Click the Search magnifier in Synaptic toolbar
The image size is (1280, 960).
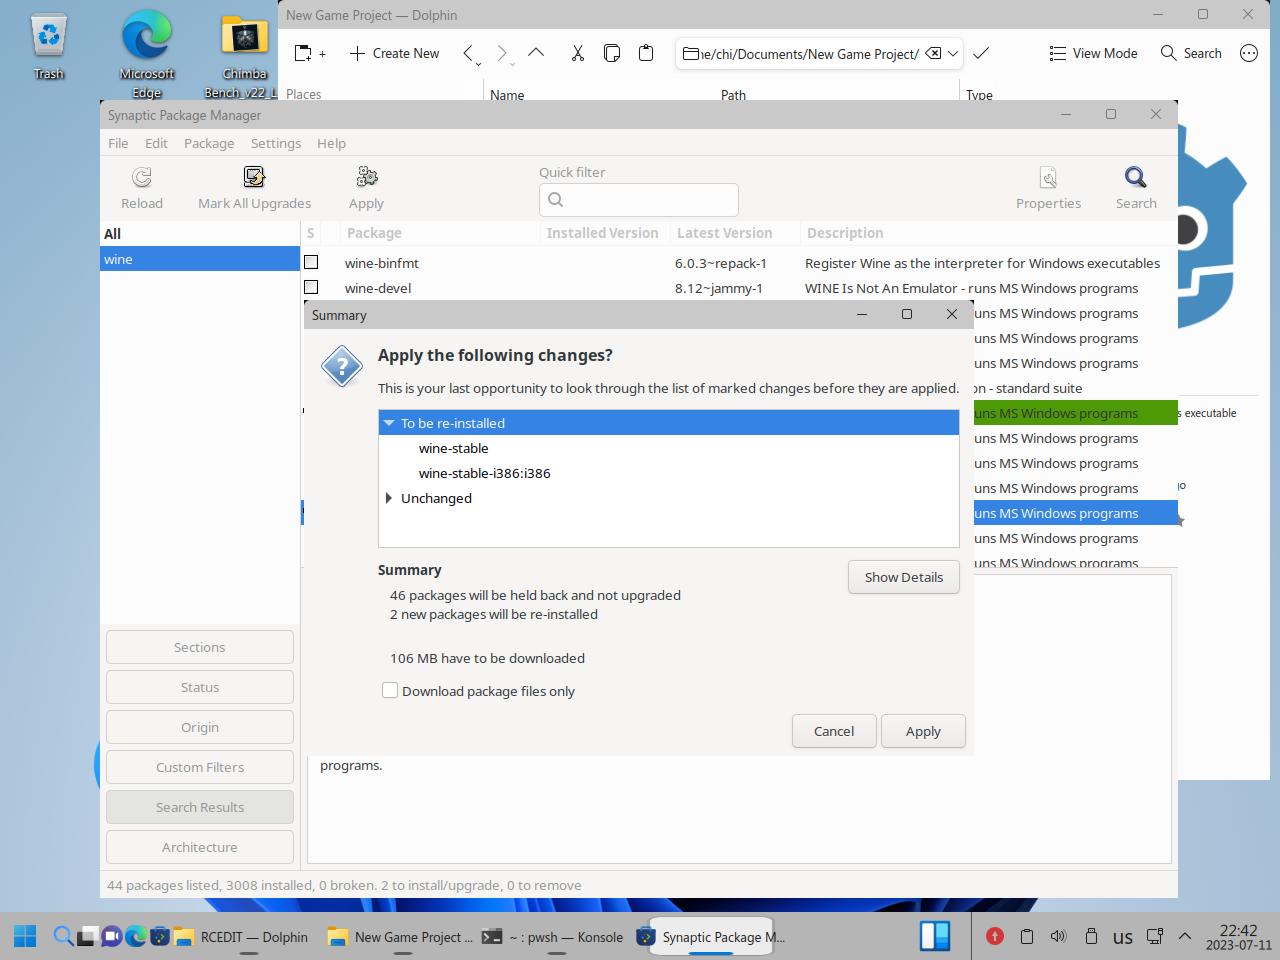point(1135,178)
